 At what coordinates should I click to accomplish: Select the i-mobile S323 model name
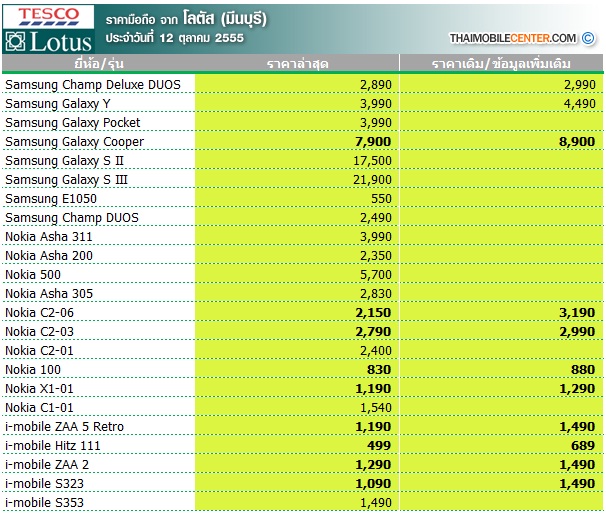[44, 483]
